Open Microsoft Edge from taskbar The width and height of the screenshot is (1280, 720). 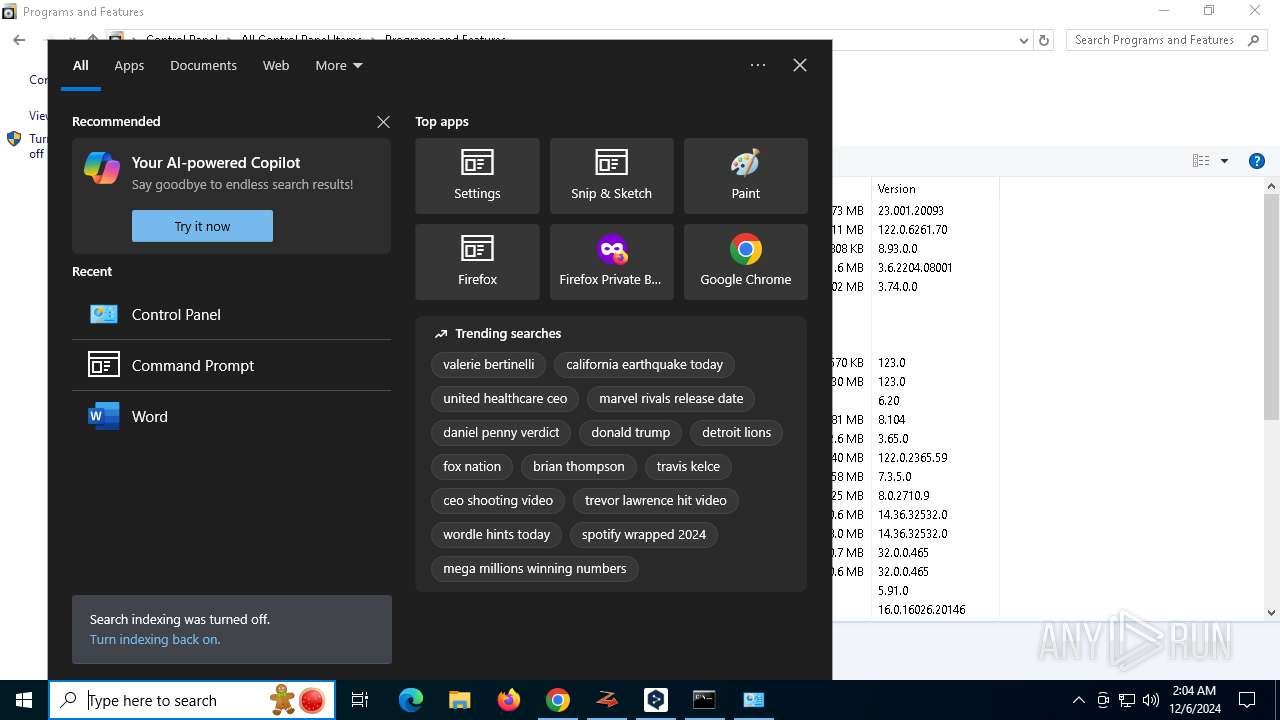(411, 700)
